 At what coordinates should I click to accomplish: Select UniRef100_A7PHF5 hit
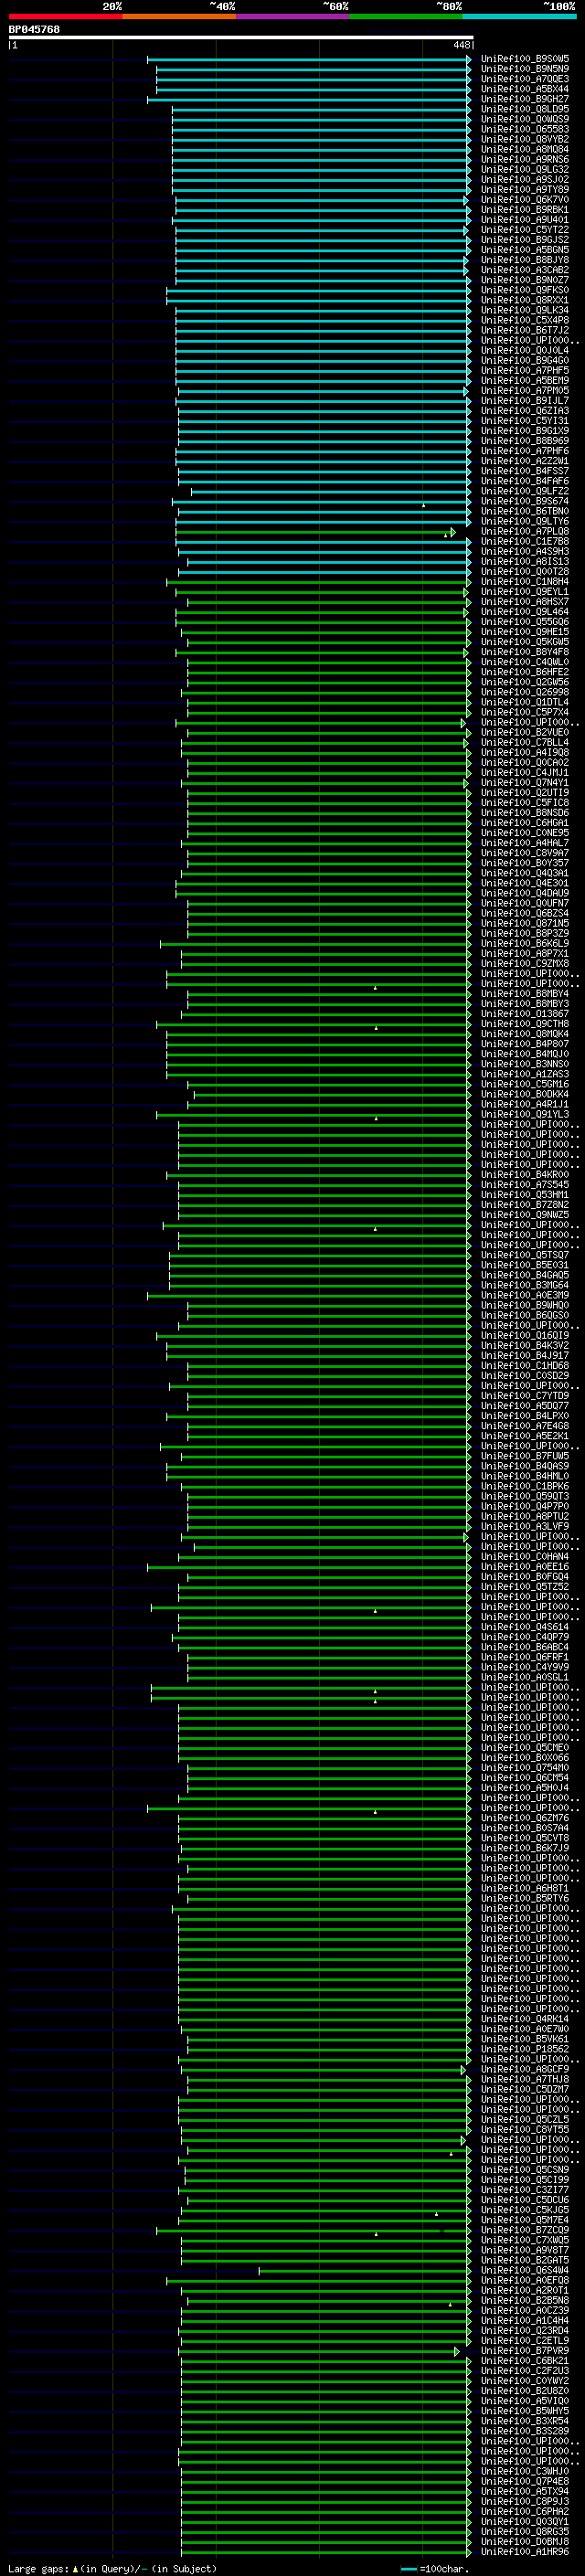524,370
